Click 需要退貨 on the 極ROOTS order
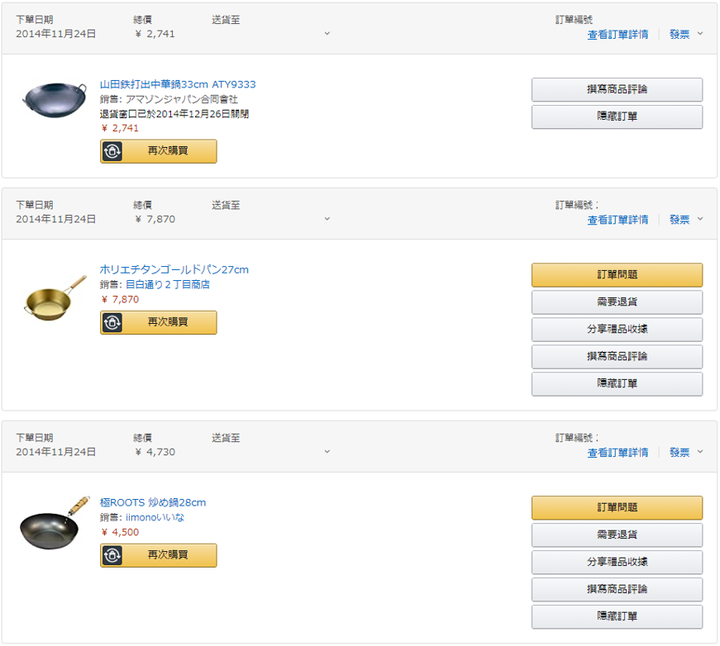The height and width of the screenshot is (646, 720). click(x=616, y=535)
